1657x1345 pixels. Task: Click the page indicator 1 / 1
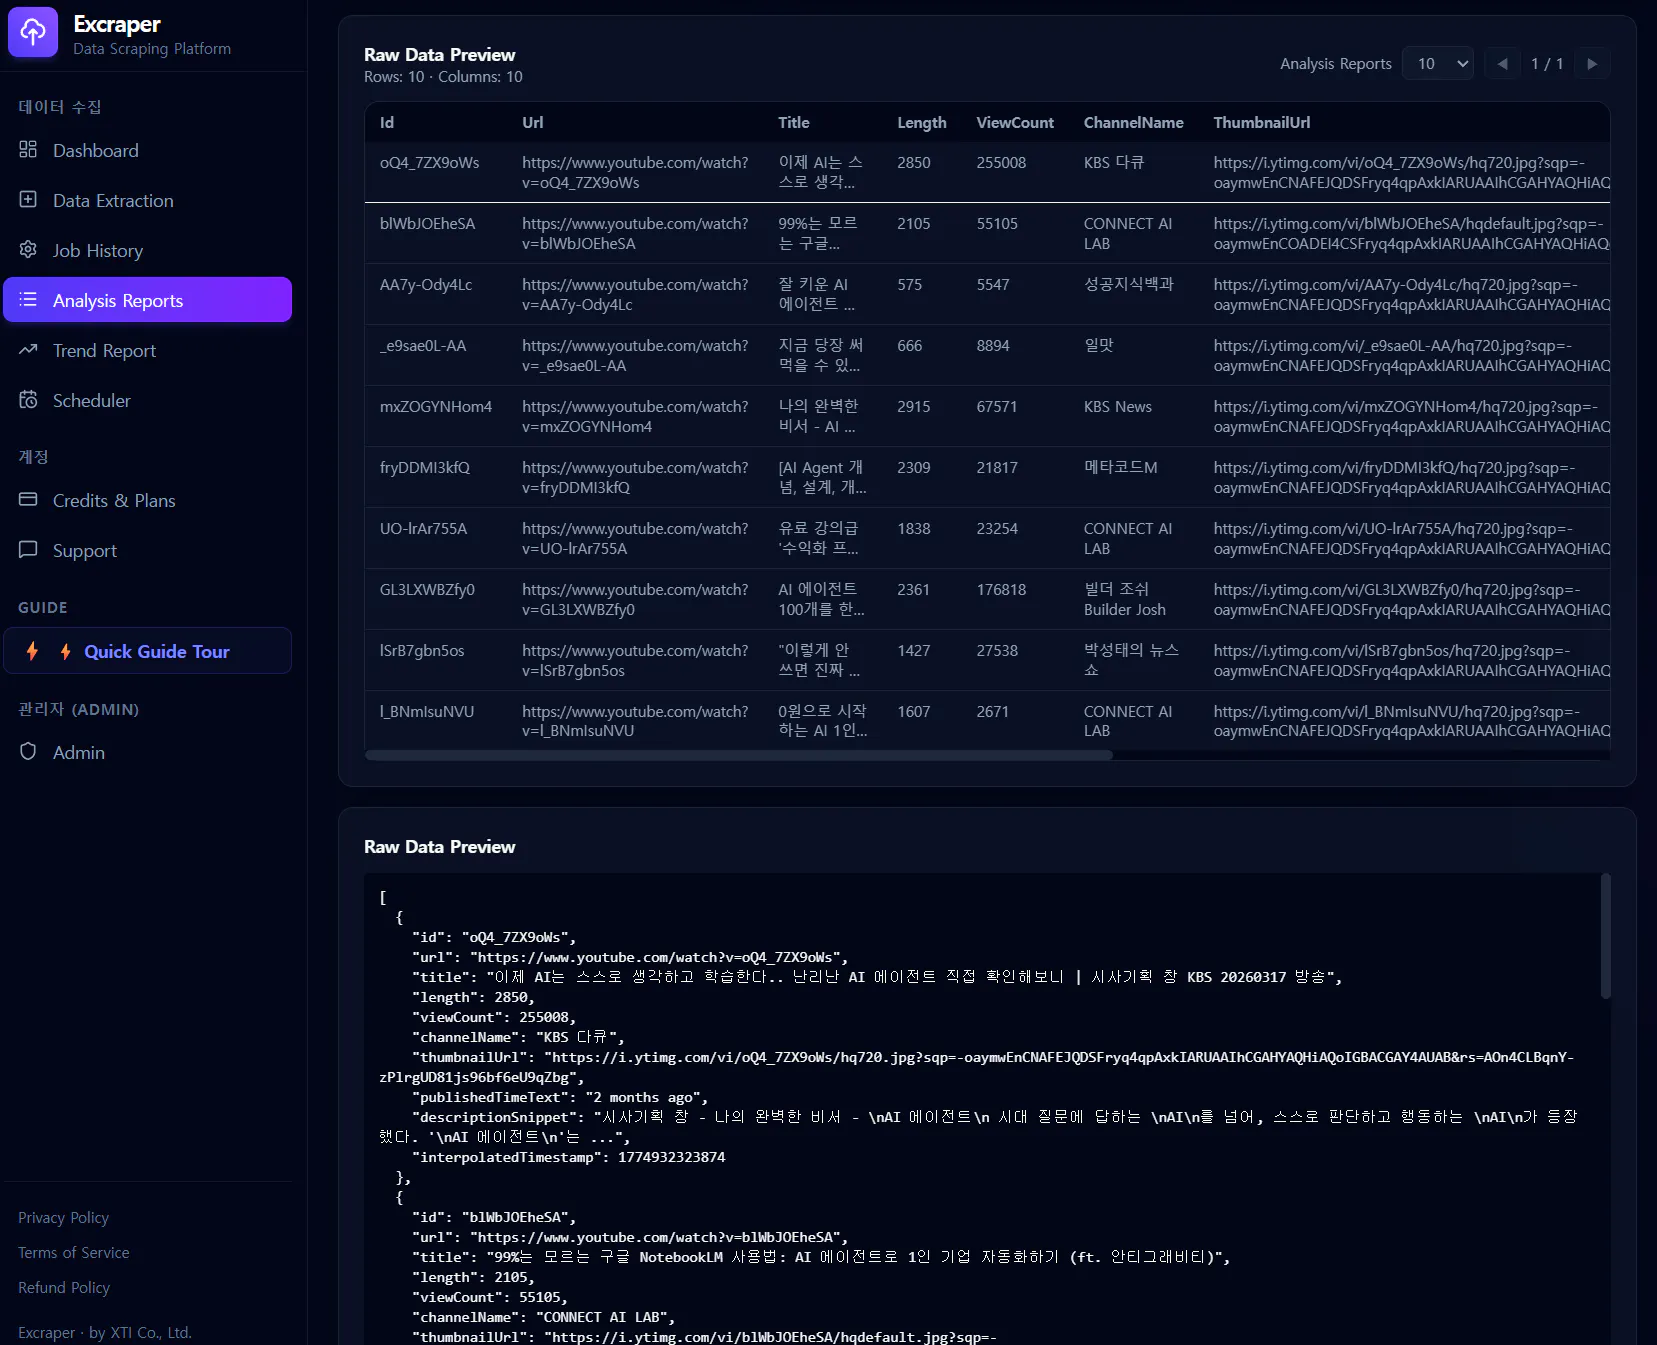tap(1547, 64)
